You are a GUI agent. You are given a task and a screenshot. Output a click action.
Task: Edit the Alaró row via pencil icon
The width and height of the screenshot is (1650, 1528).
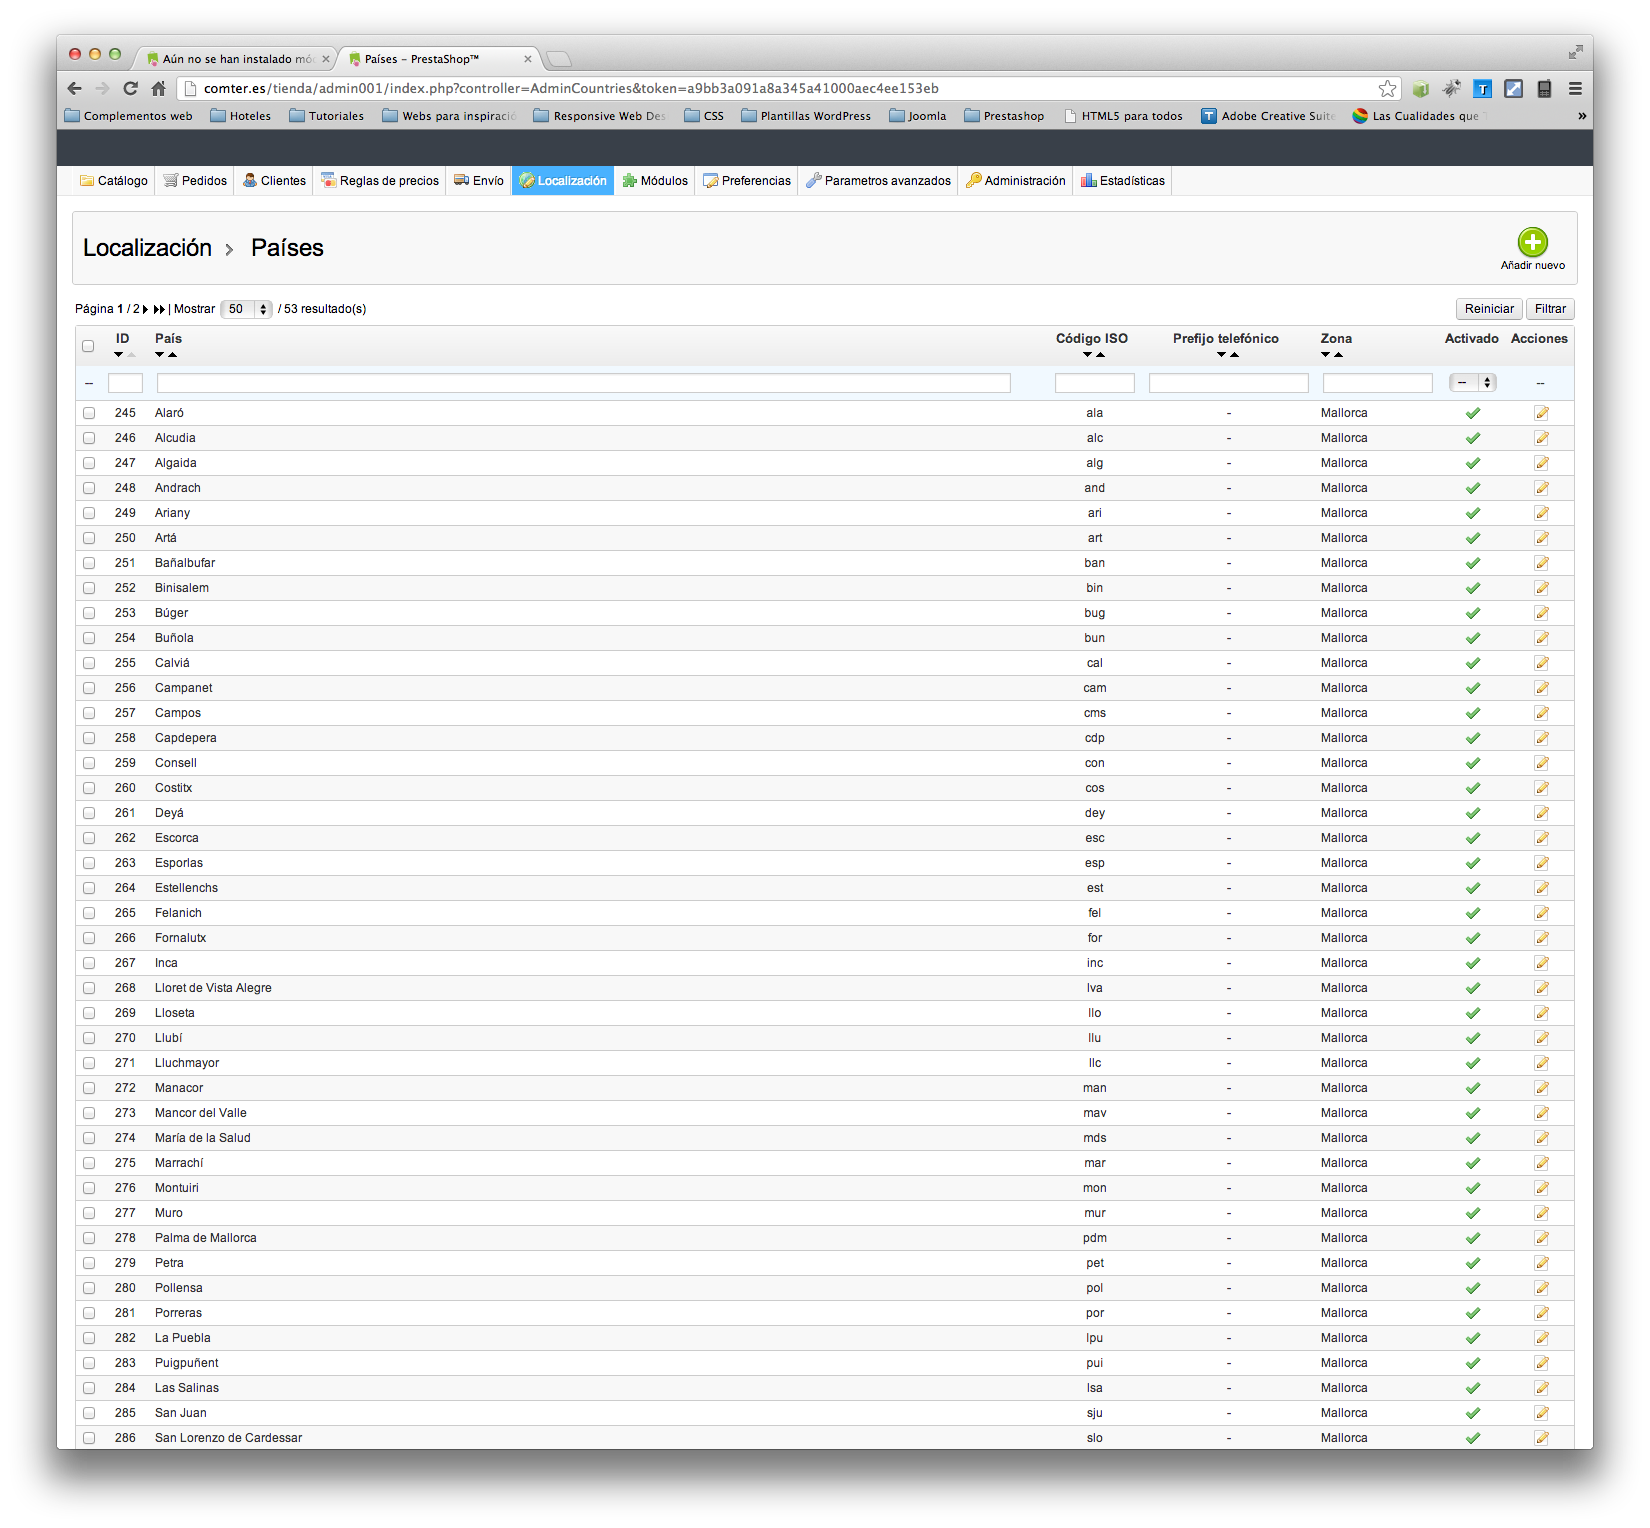pos(1541,413)
